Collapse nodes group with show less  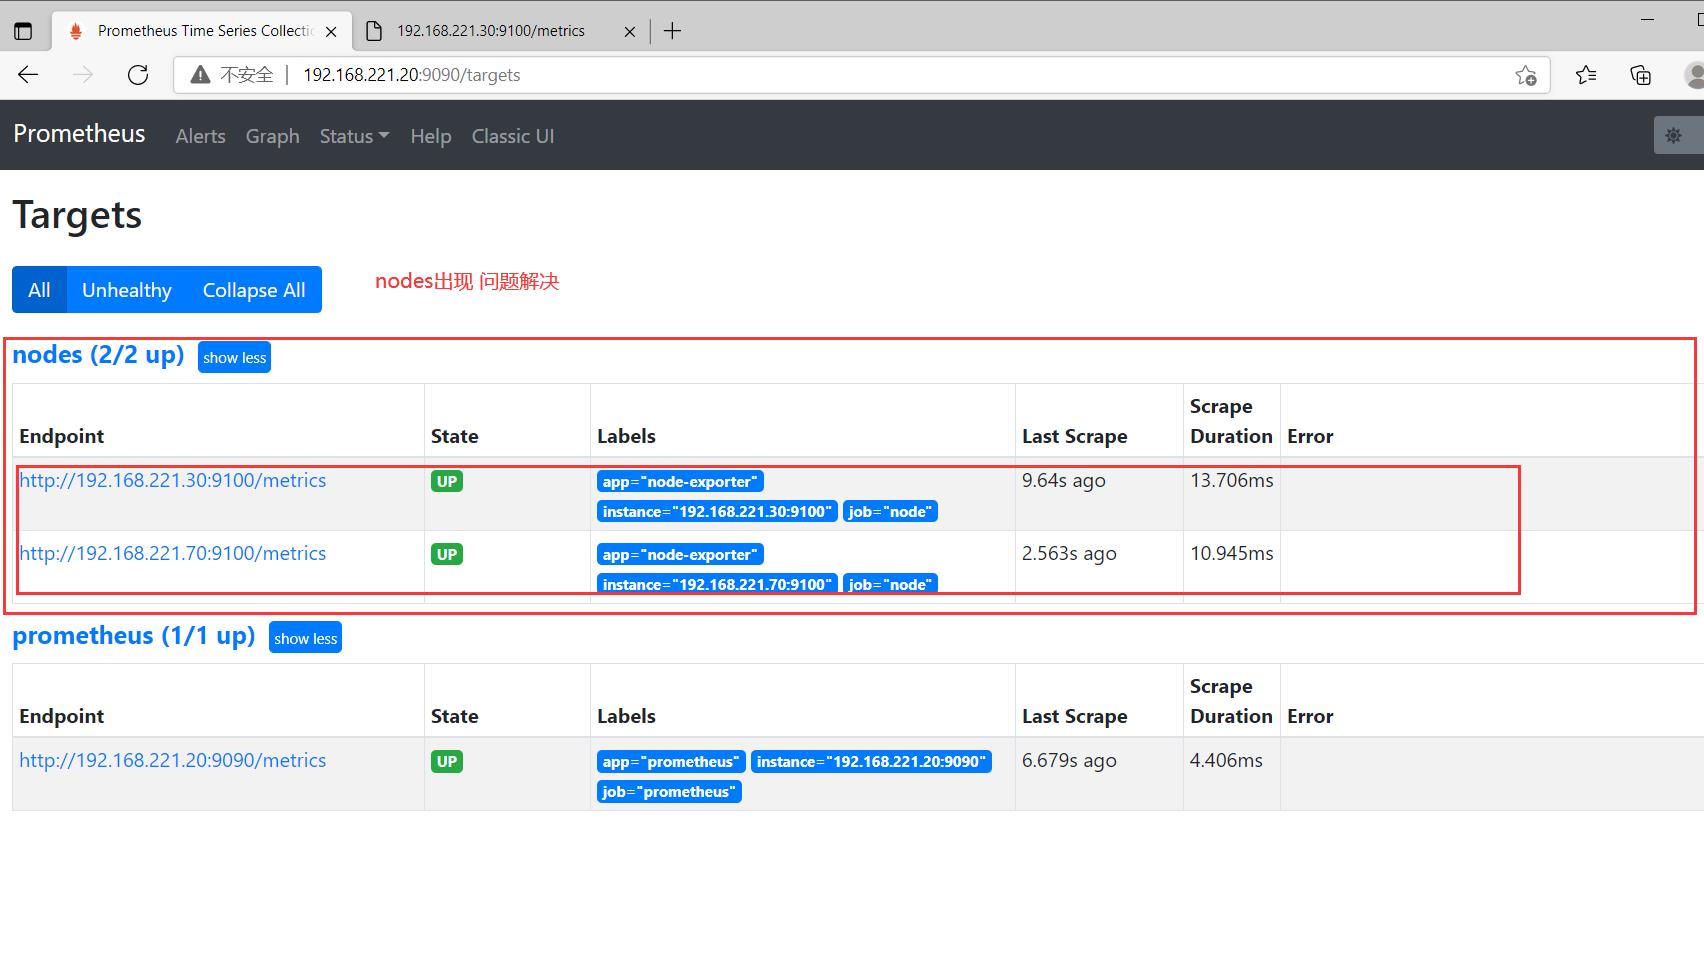[x=234, y=358]
